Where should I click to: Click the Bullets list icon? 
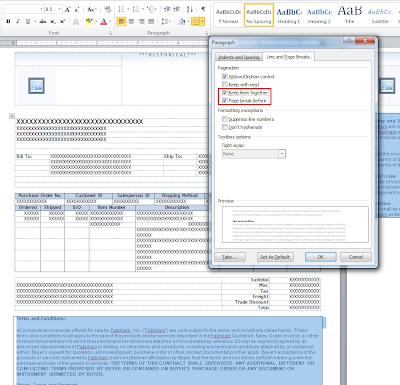[121, 9]
